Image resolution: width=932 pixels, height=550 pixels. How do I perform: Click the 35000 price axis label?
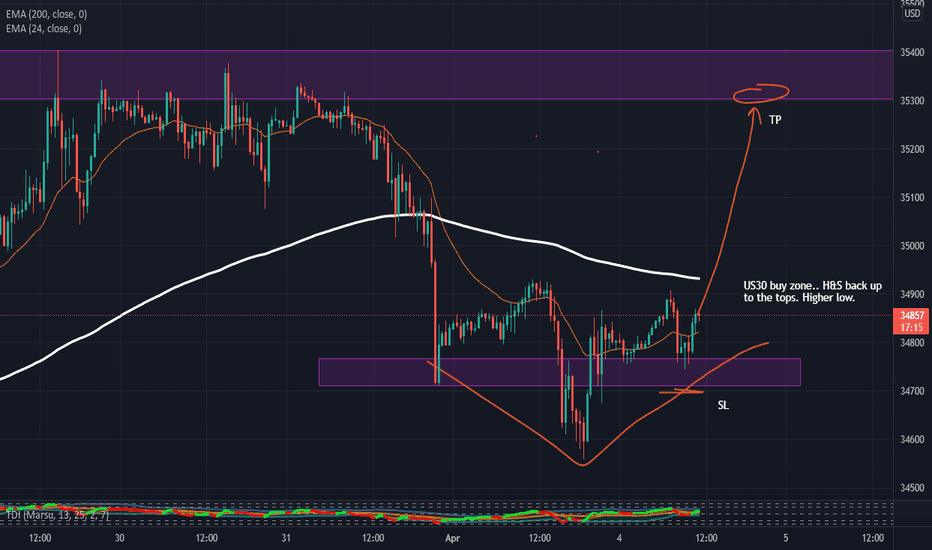(912, 246)
